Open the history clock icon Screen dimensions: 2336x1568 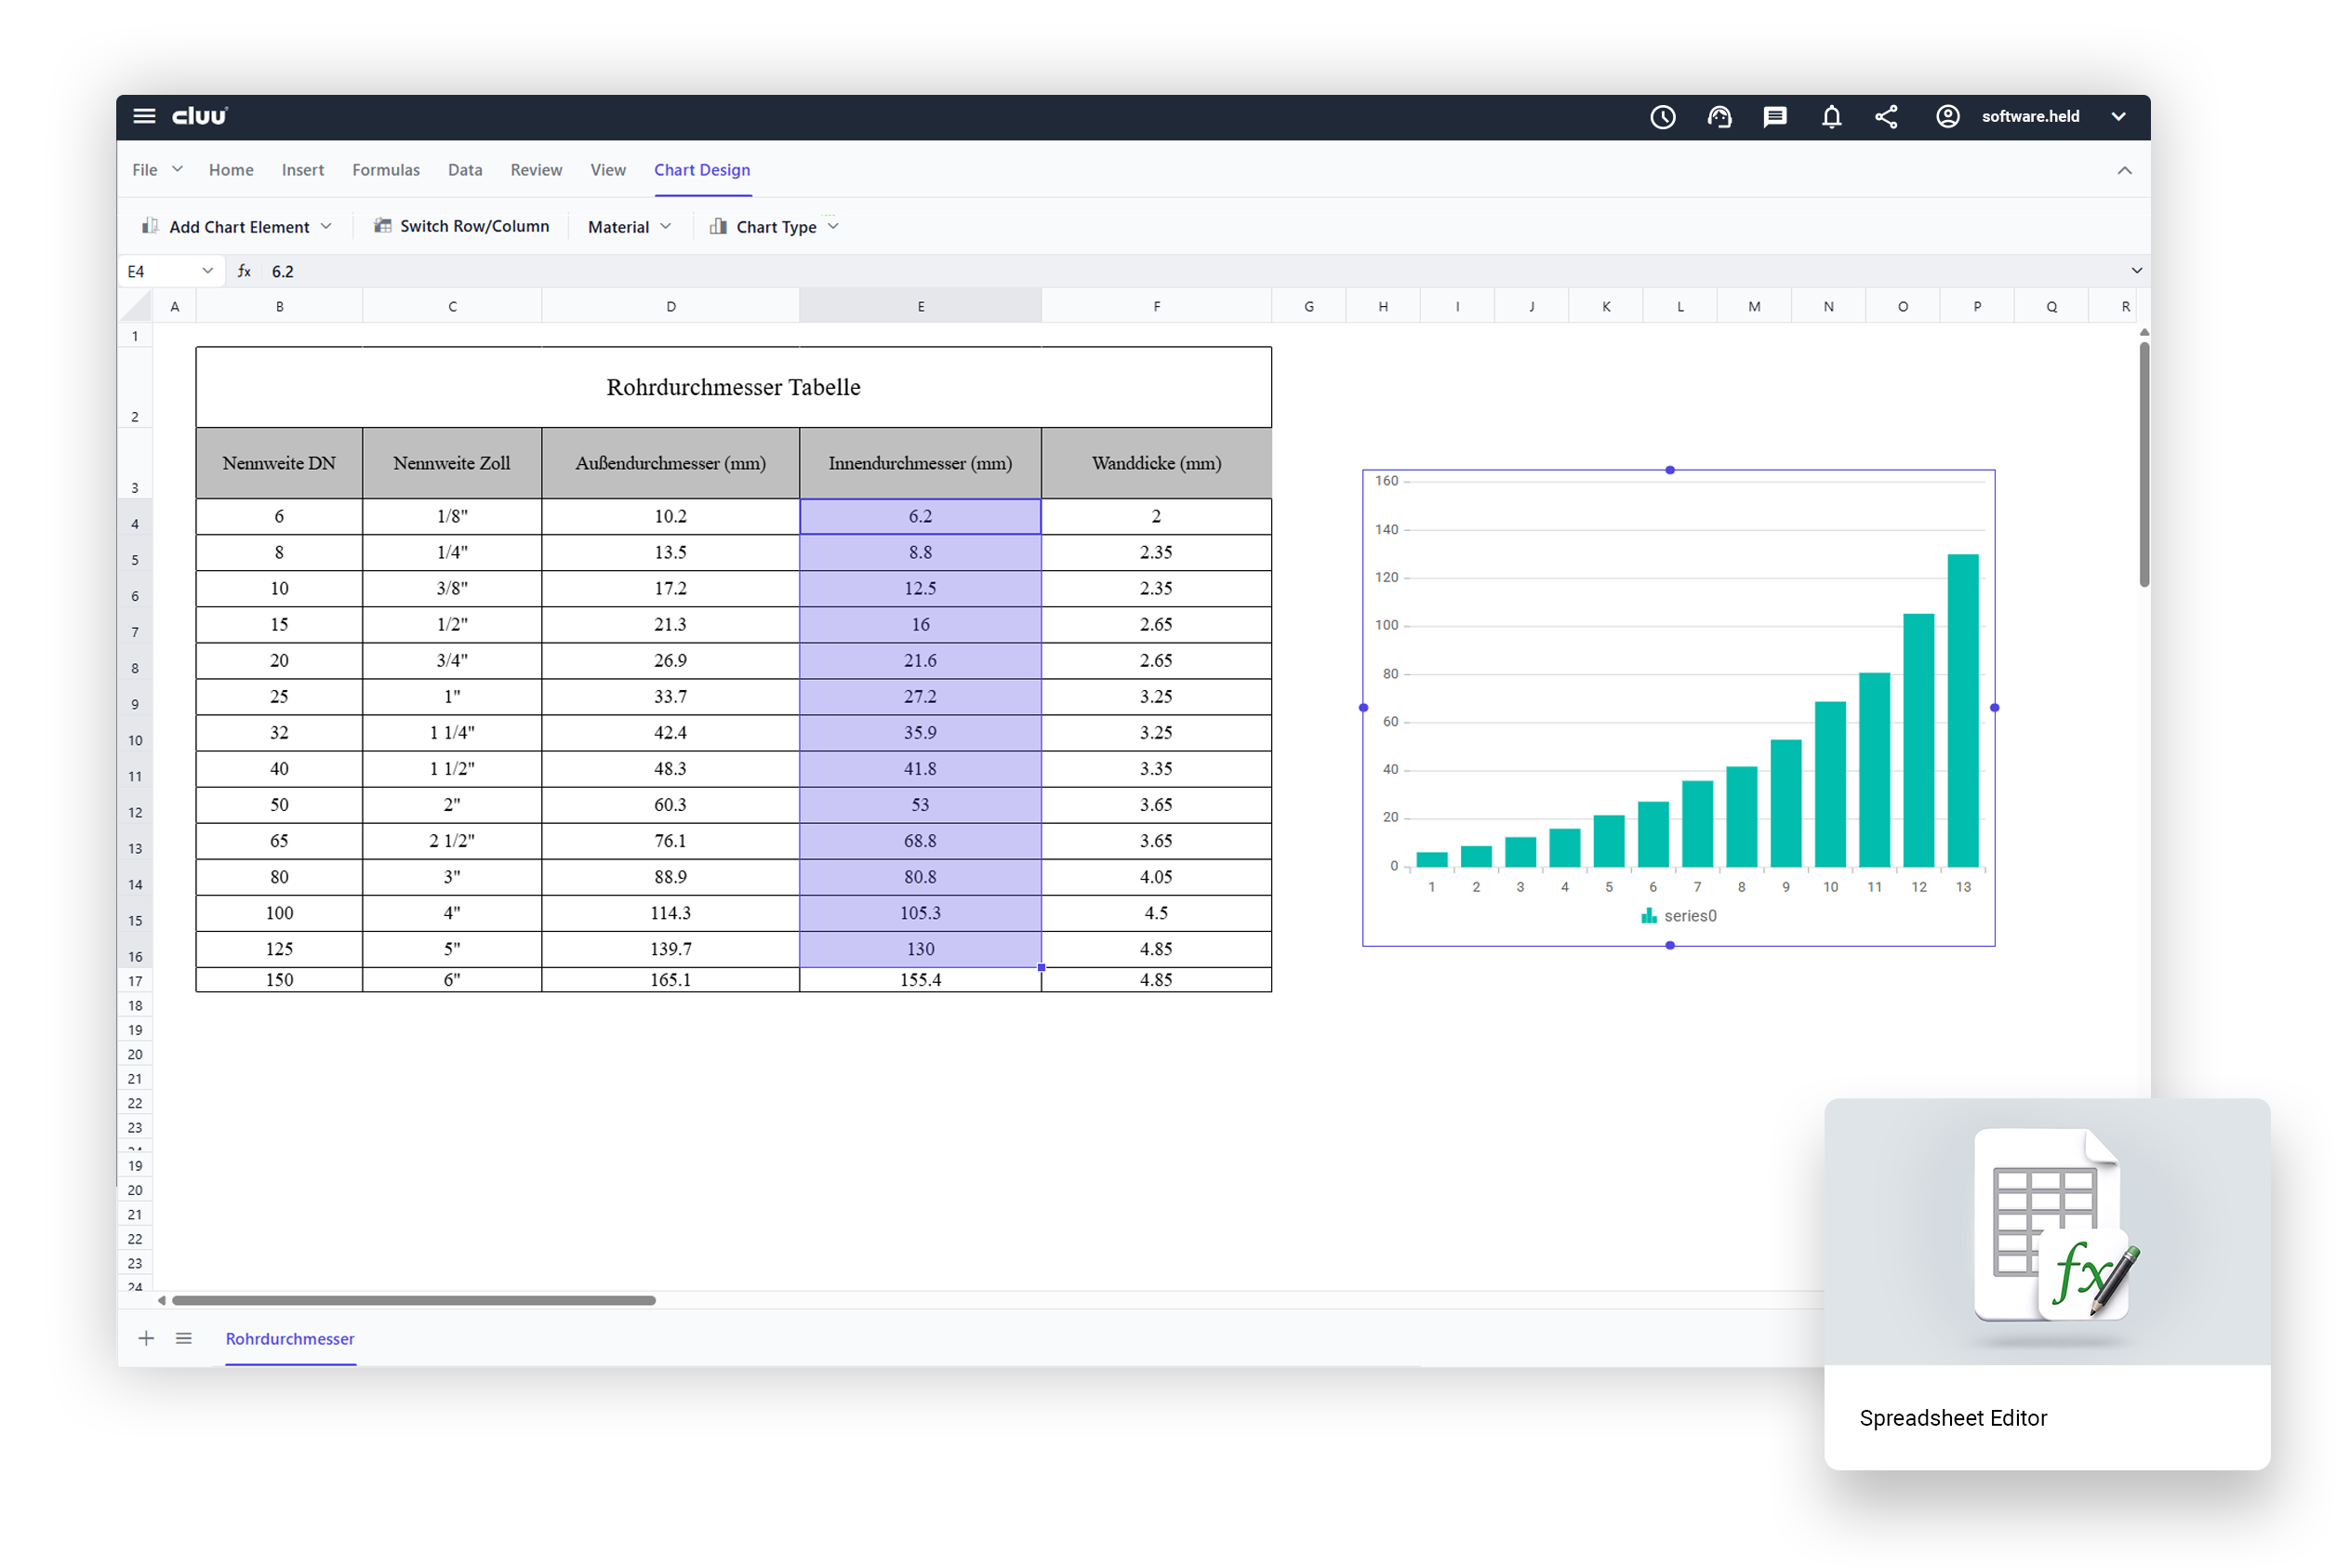tap(1663, 117)
